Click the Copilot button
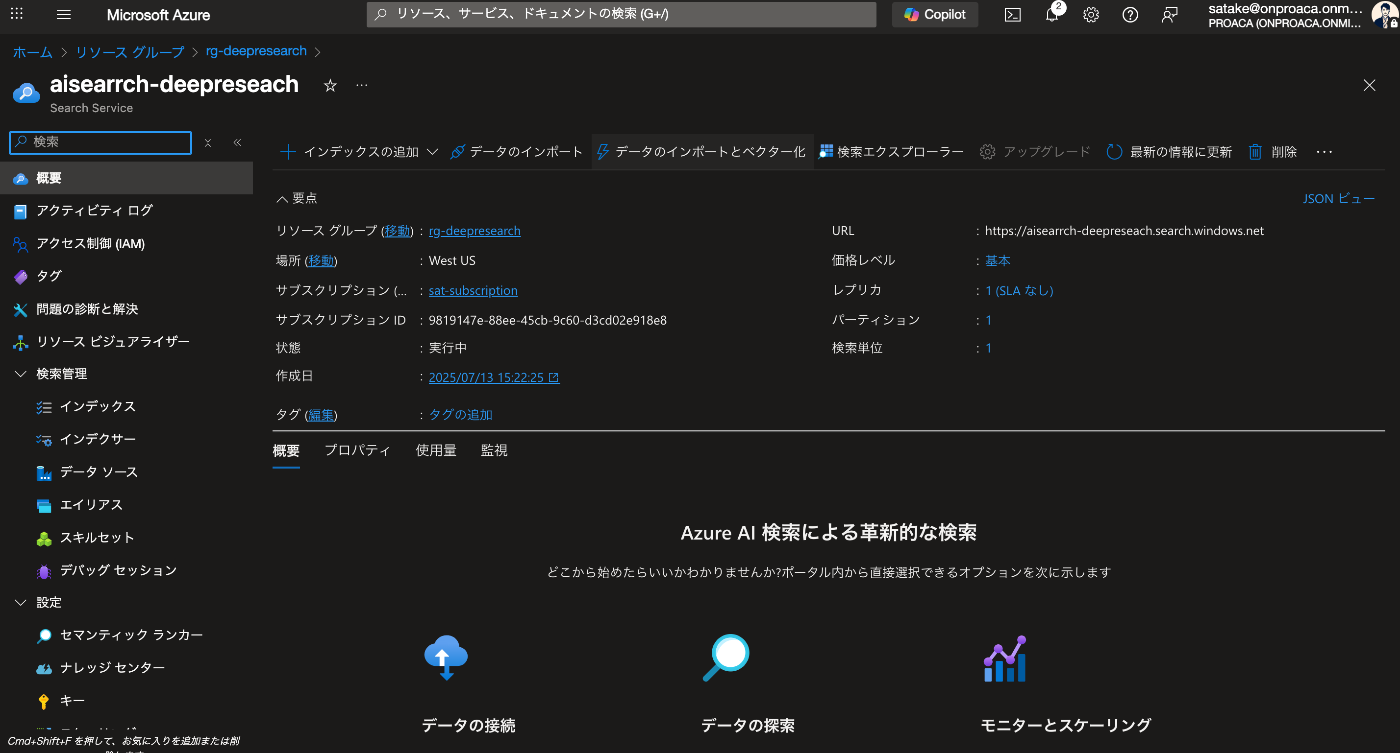Image resolution: width=1400 pixels, height=753 pixels. point(935,15)
